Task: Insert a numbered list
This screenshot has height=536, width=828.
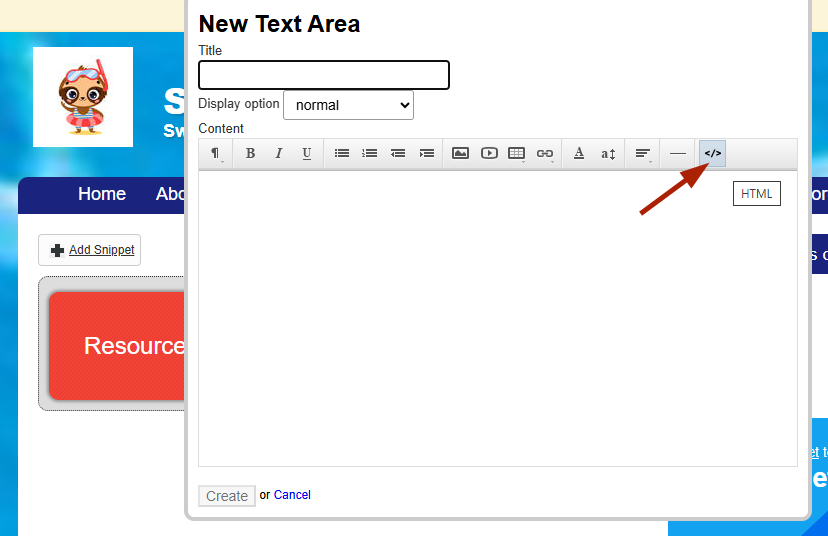Action: (x=370, y=153)
